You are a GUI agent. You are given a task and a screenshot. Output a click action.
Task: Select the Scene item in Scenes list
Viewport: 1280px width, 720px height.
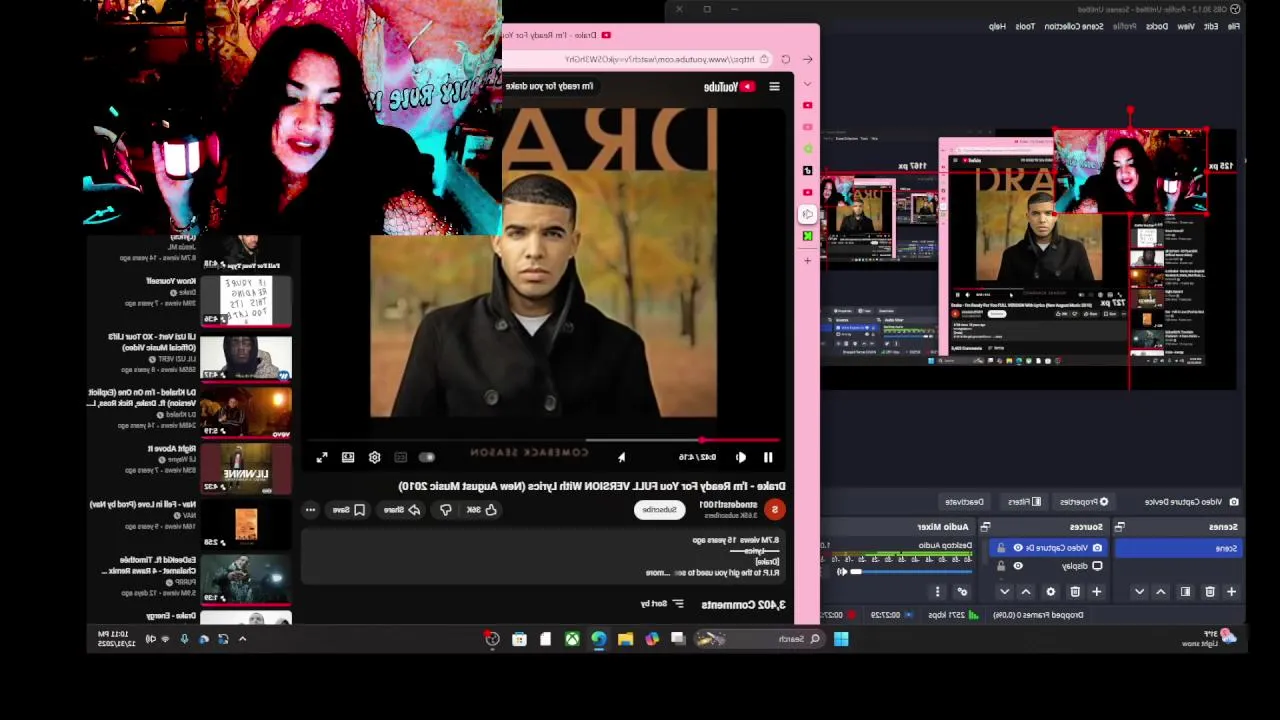tap(1179, 548)
